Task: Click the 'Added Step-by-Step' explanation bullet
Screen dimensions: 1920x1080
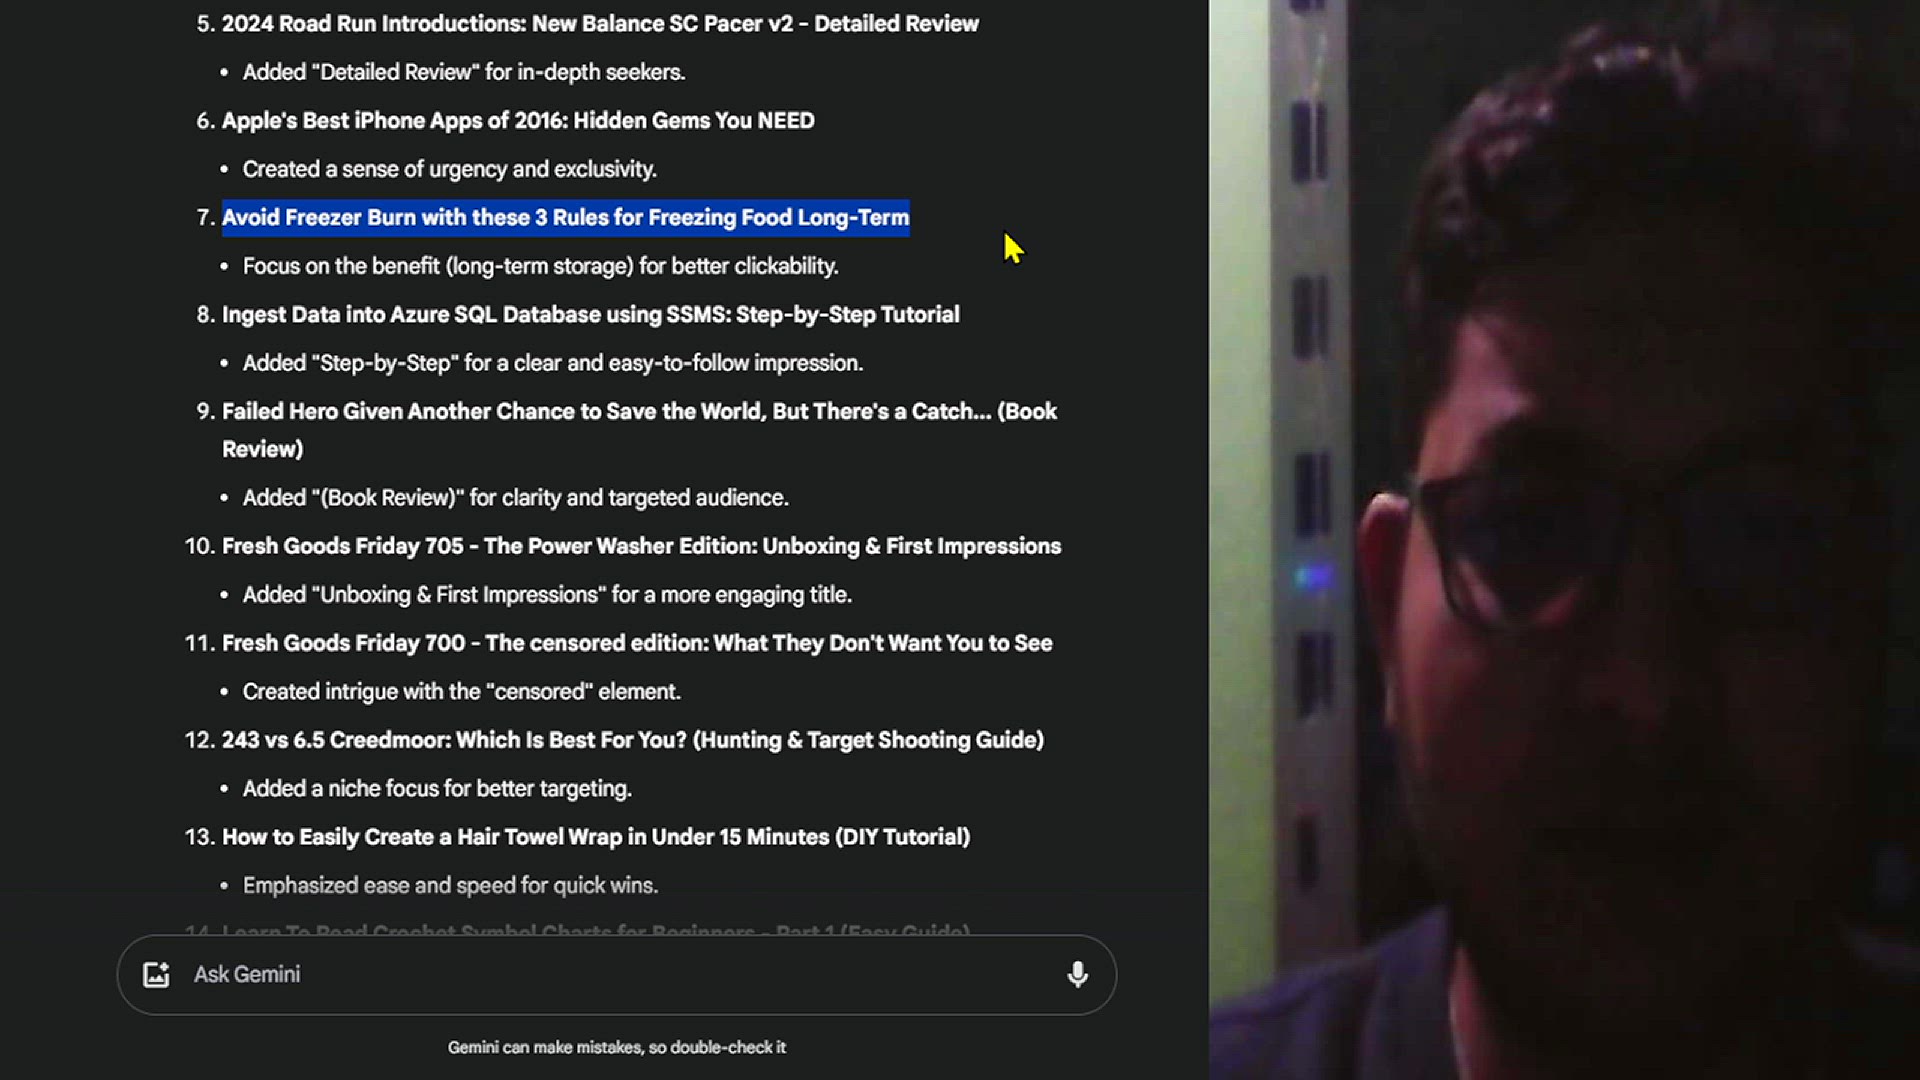Action: 552,363
